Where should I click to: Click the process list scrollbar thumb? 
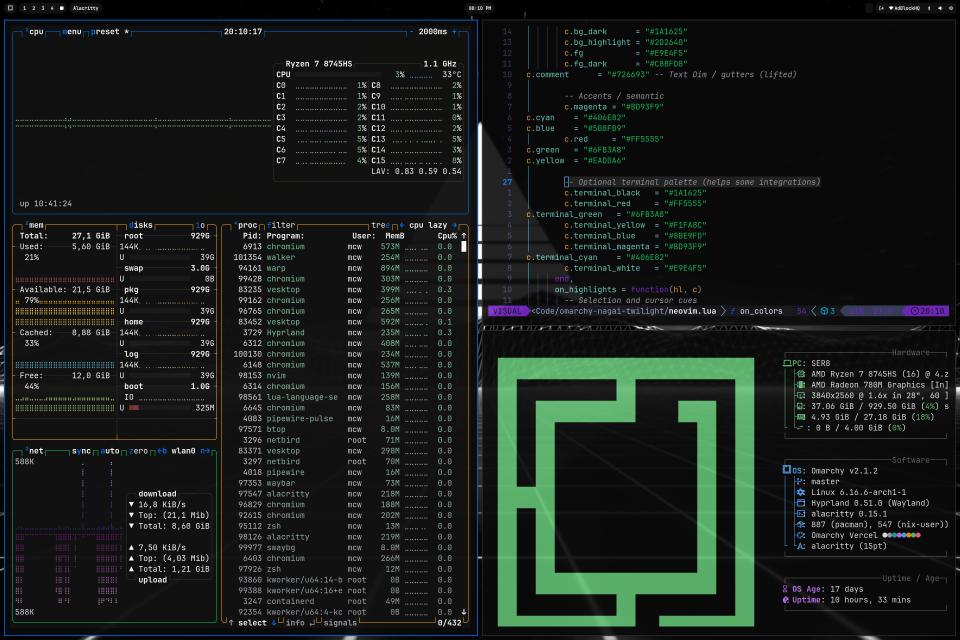[463, 246]
